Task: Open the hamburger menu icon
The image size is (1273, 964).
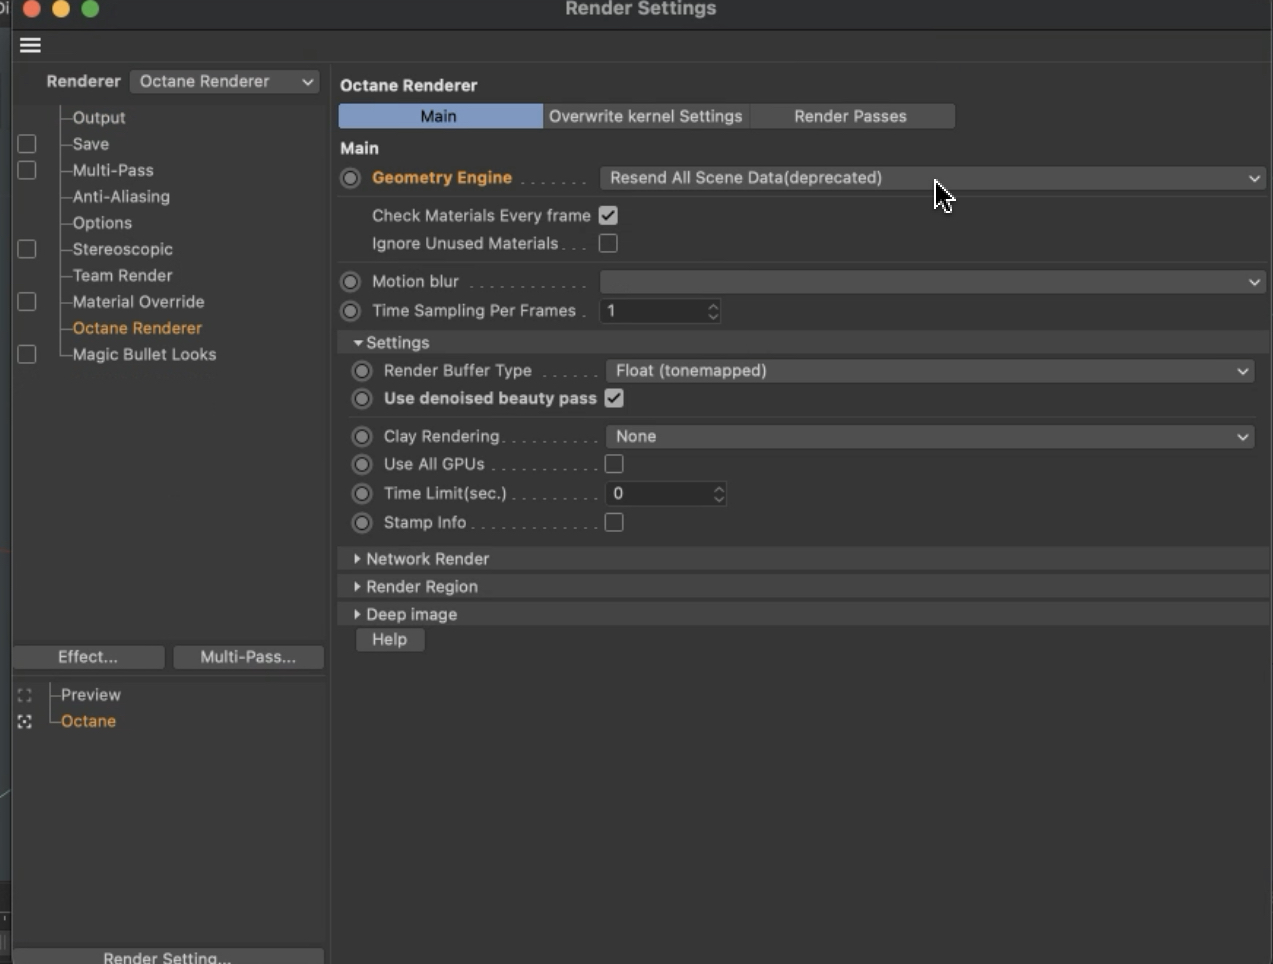Action: point(30,45)
